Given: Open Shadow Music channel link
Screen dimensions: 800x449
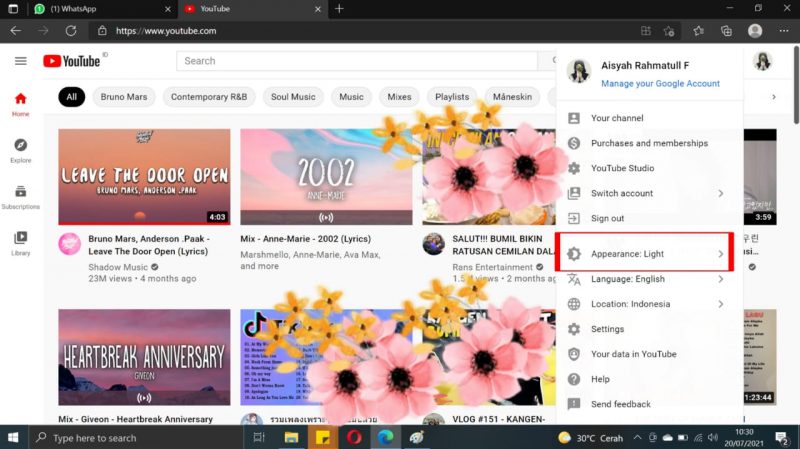Looking at the screenshot, I should [118, 267].
